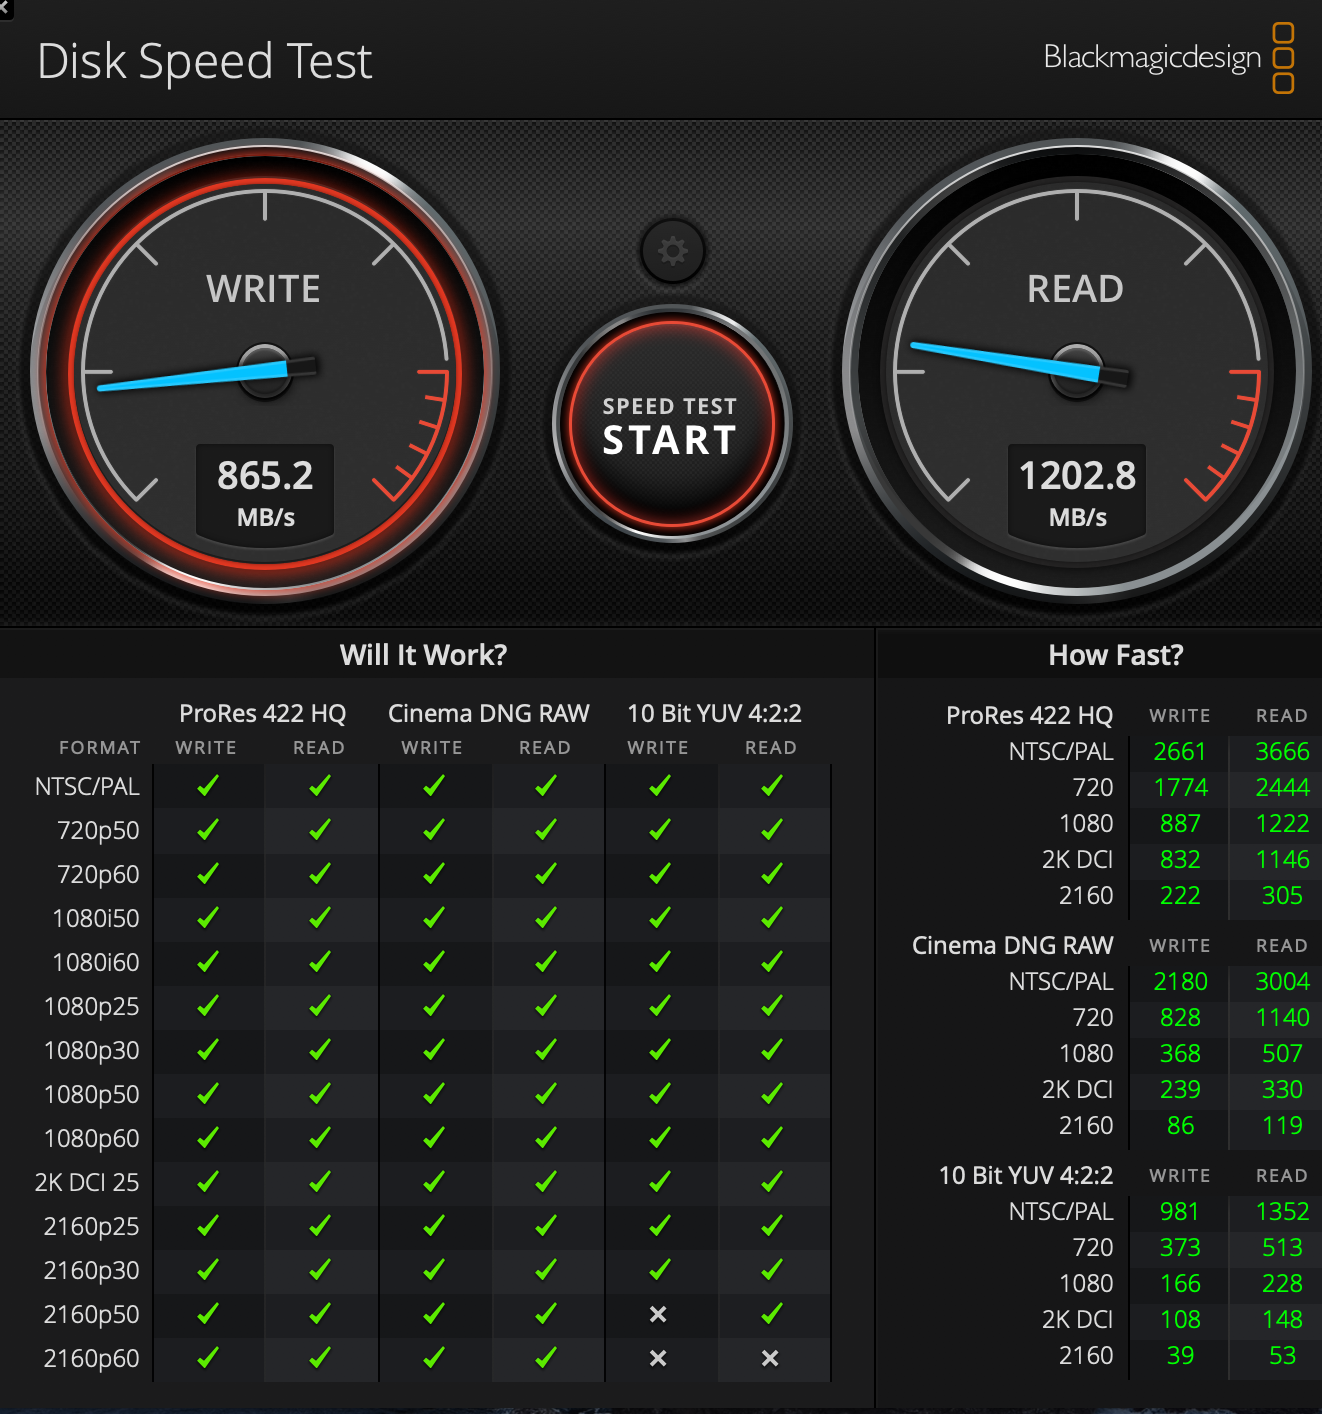Click the 2160p60 format row label
This screenshot has width=1322, height=1414.
click(91, 1358)
